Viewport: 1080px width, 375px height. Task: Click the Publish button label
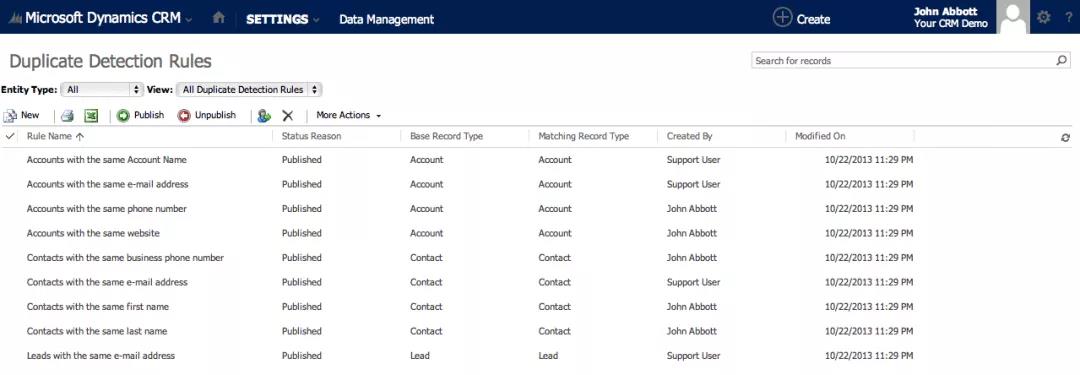pos(149,115)
